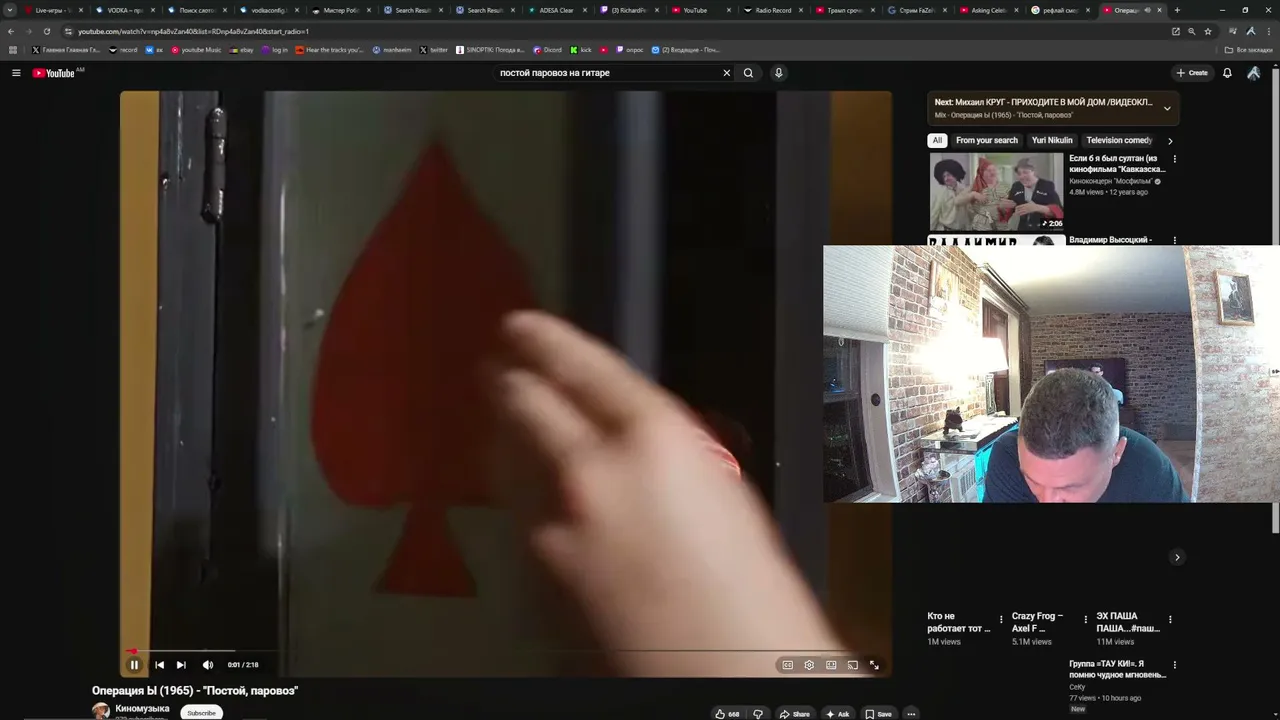Image resolution: width=1280 pixels, height=720 pixels.
Task: Select the From your search chip
Action: pos(987,141)
